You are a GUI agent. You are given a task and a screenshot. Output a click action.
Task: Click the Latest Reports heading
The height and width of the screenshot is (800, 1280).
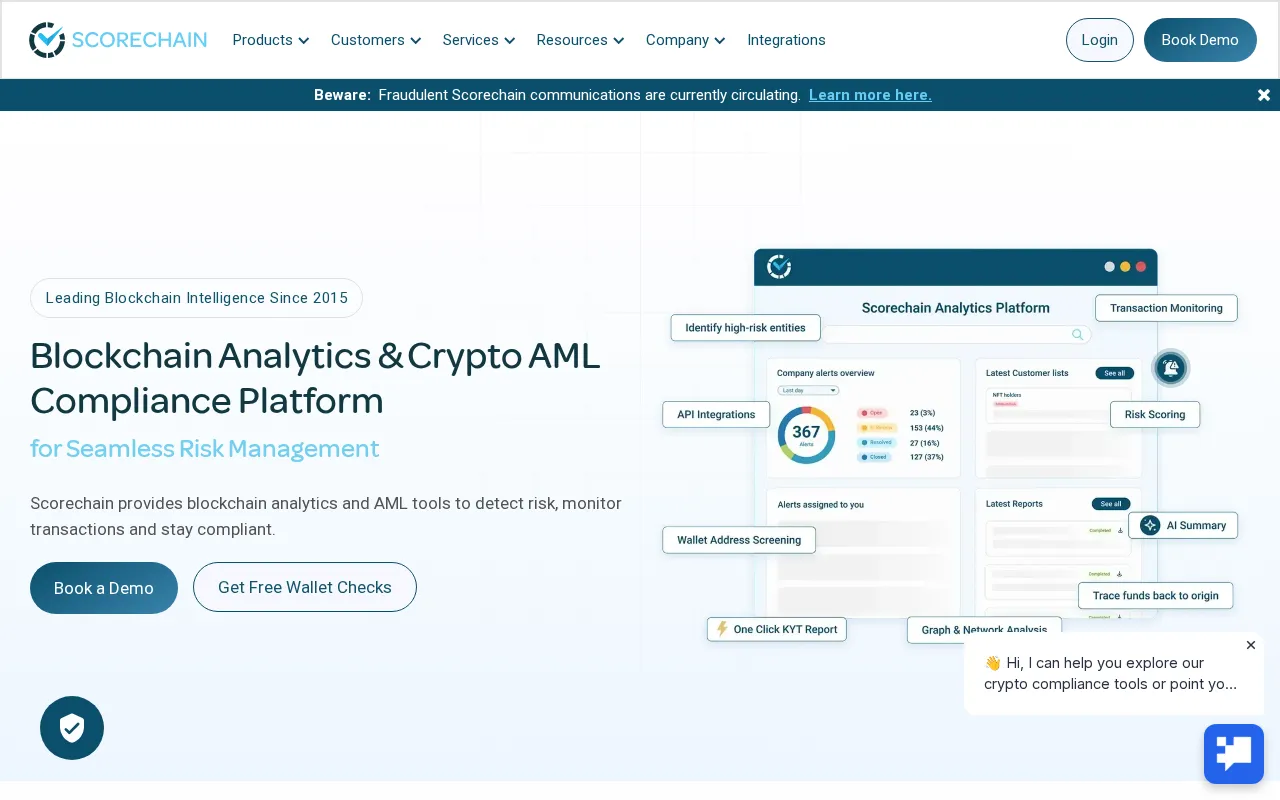(x=1014, y=504)
